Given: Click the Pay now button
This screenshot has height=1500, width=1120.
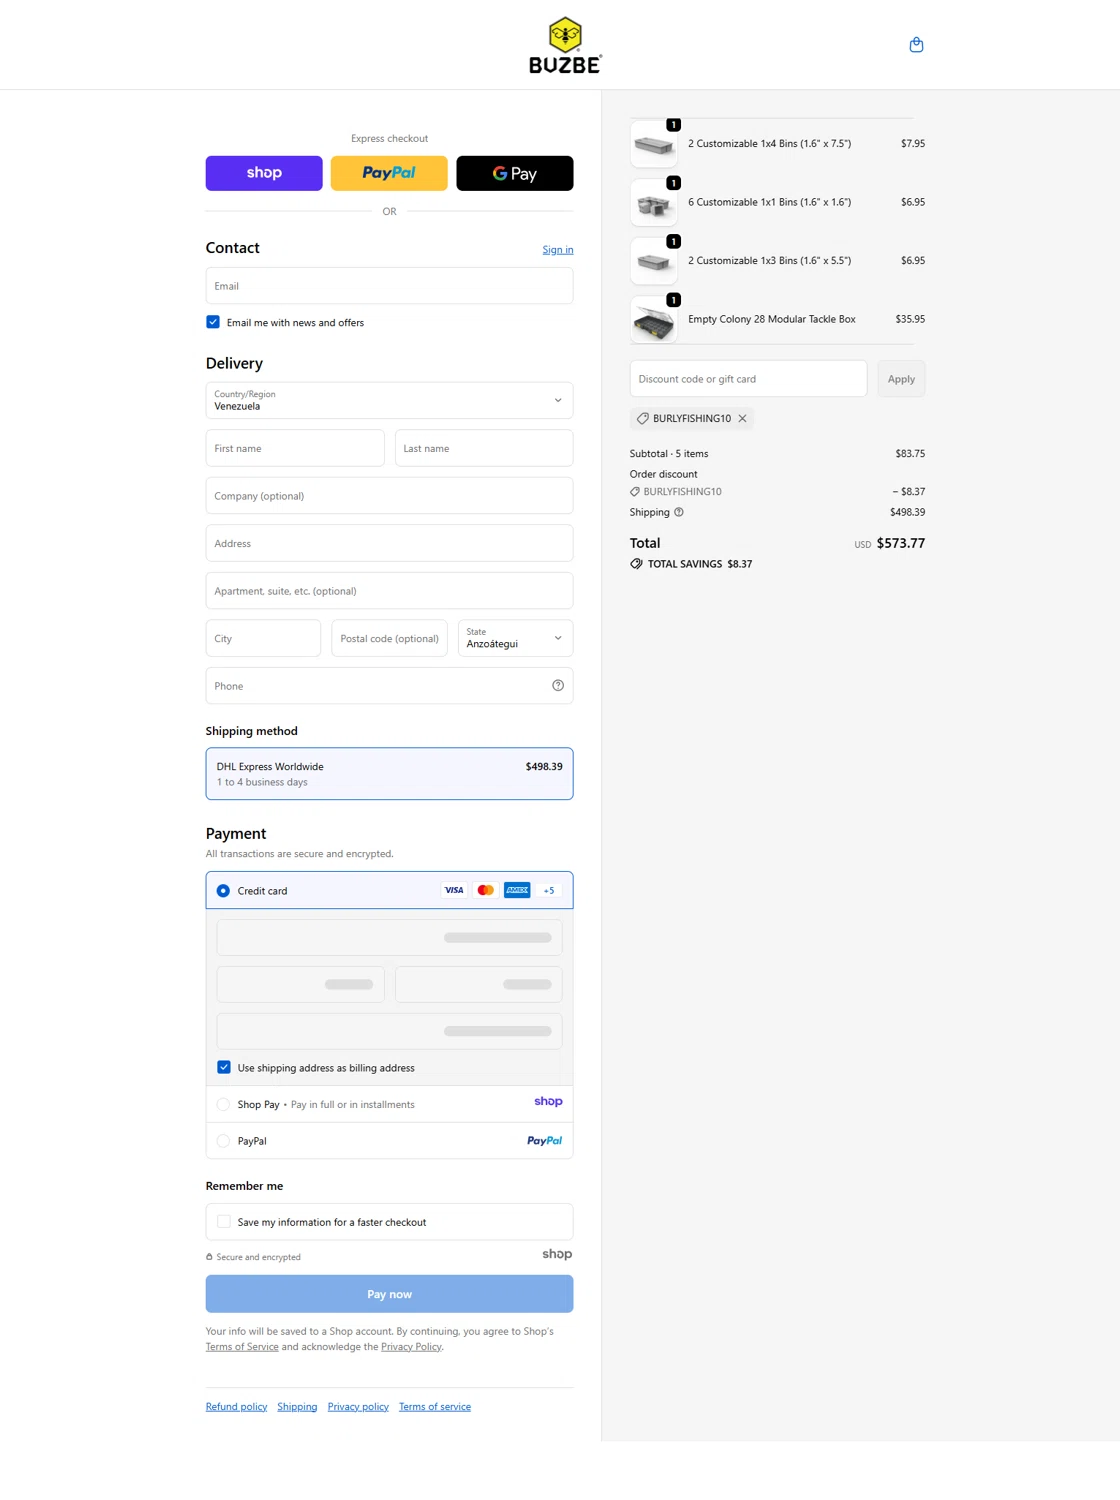Looking at the screenshot, I should pyautogui.click(x=389, y=1294).
